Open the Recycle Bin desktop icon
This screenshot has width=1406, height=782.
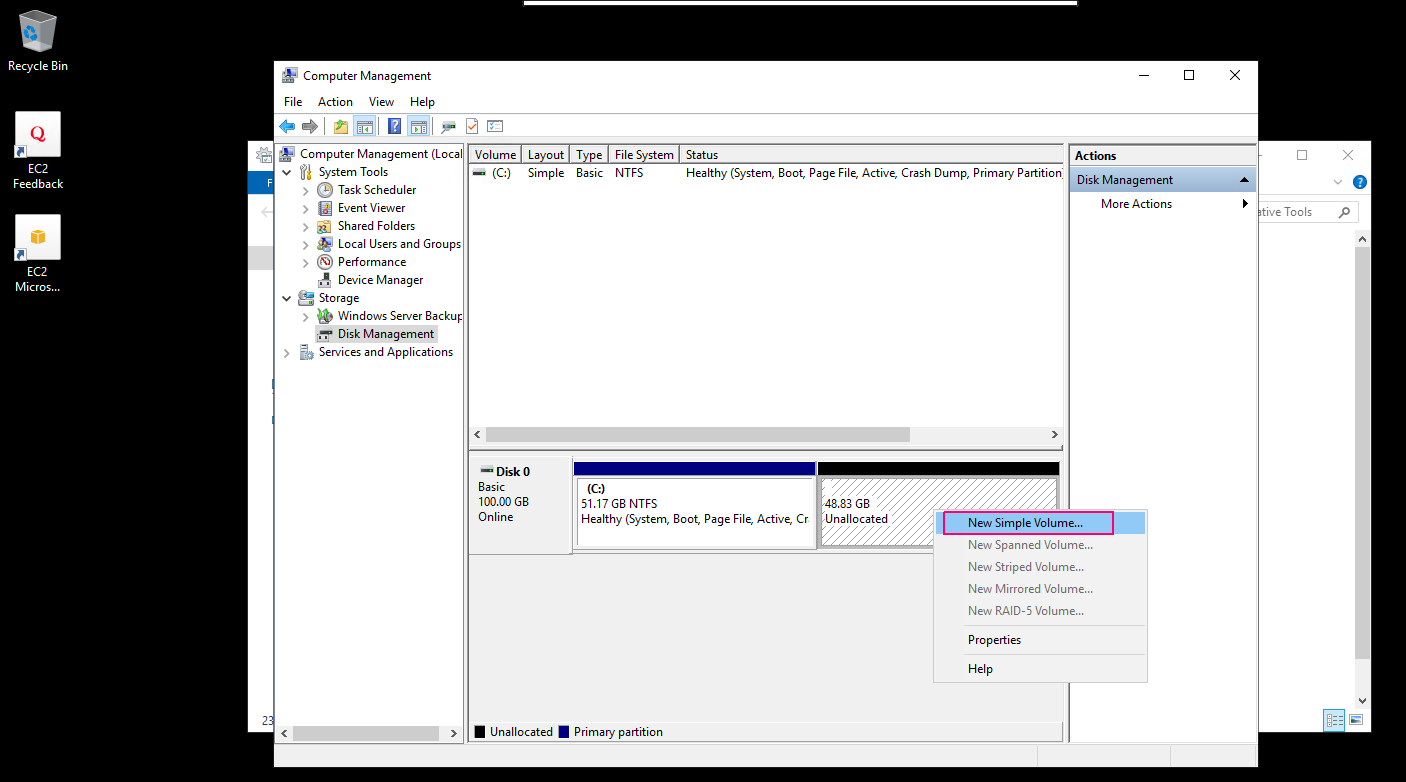point(38,41)
